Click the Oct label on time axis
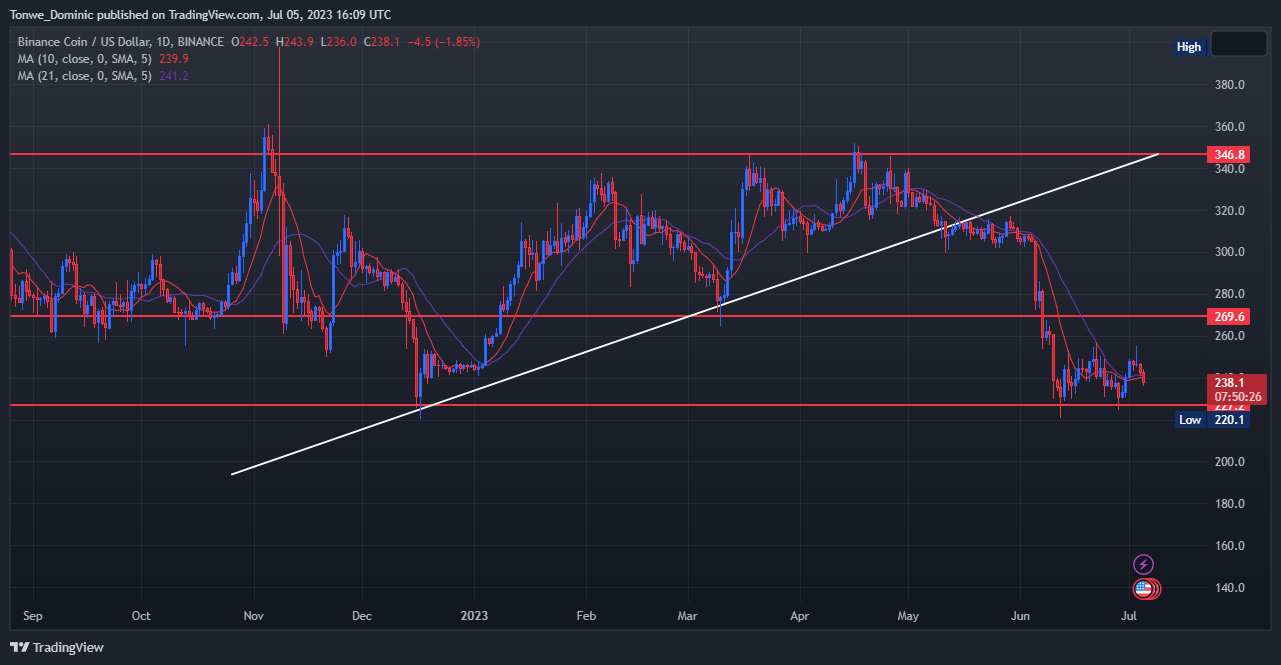The height and width of the screenshot is (665, 1281). tap(141, 616)
